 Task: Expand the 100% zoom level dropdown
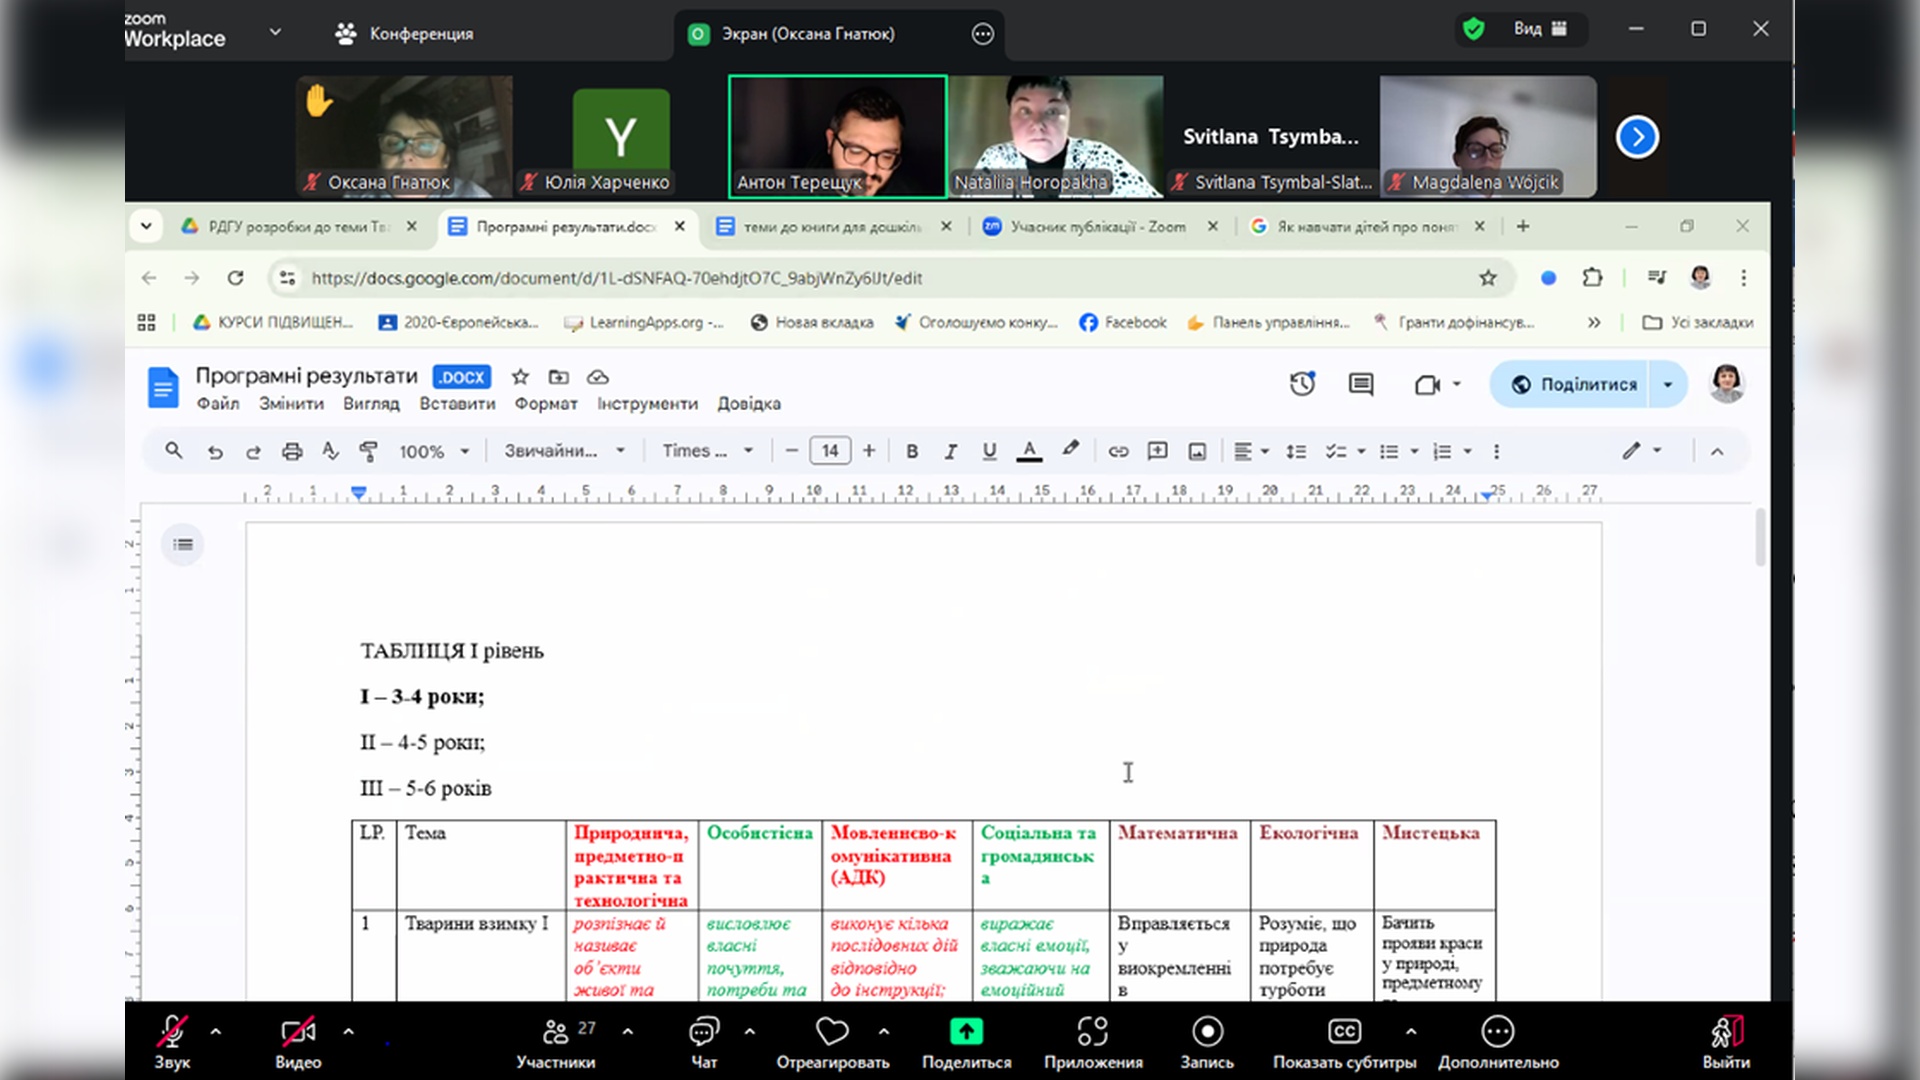pos(434,451)
